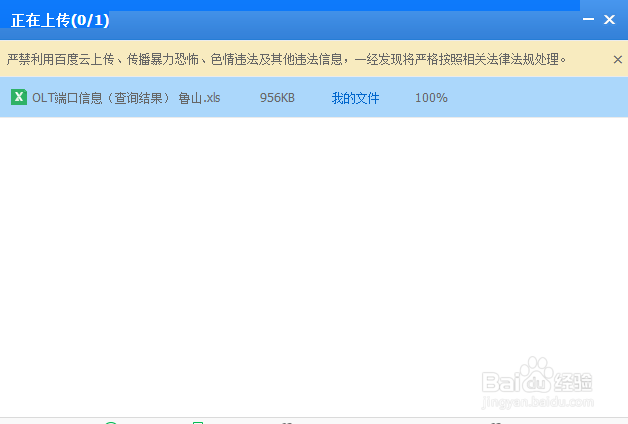Select the file name OLT端口信息（查询结果）鲁山.xls
The image size is (628, 424).
tap(126, 98)
